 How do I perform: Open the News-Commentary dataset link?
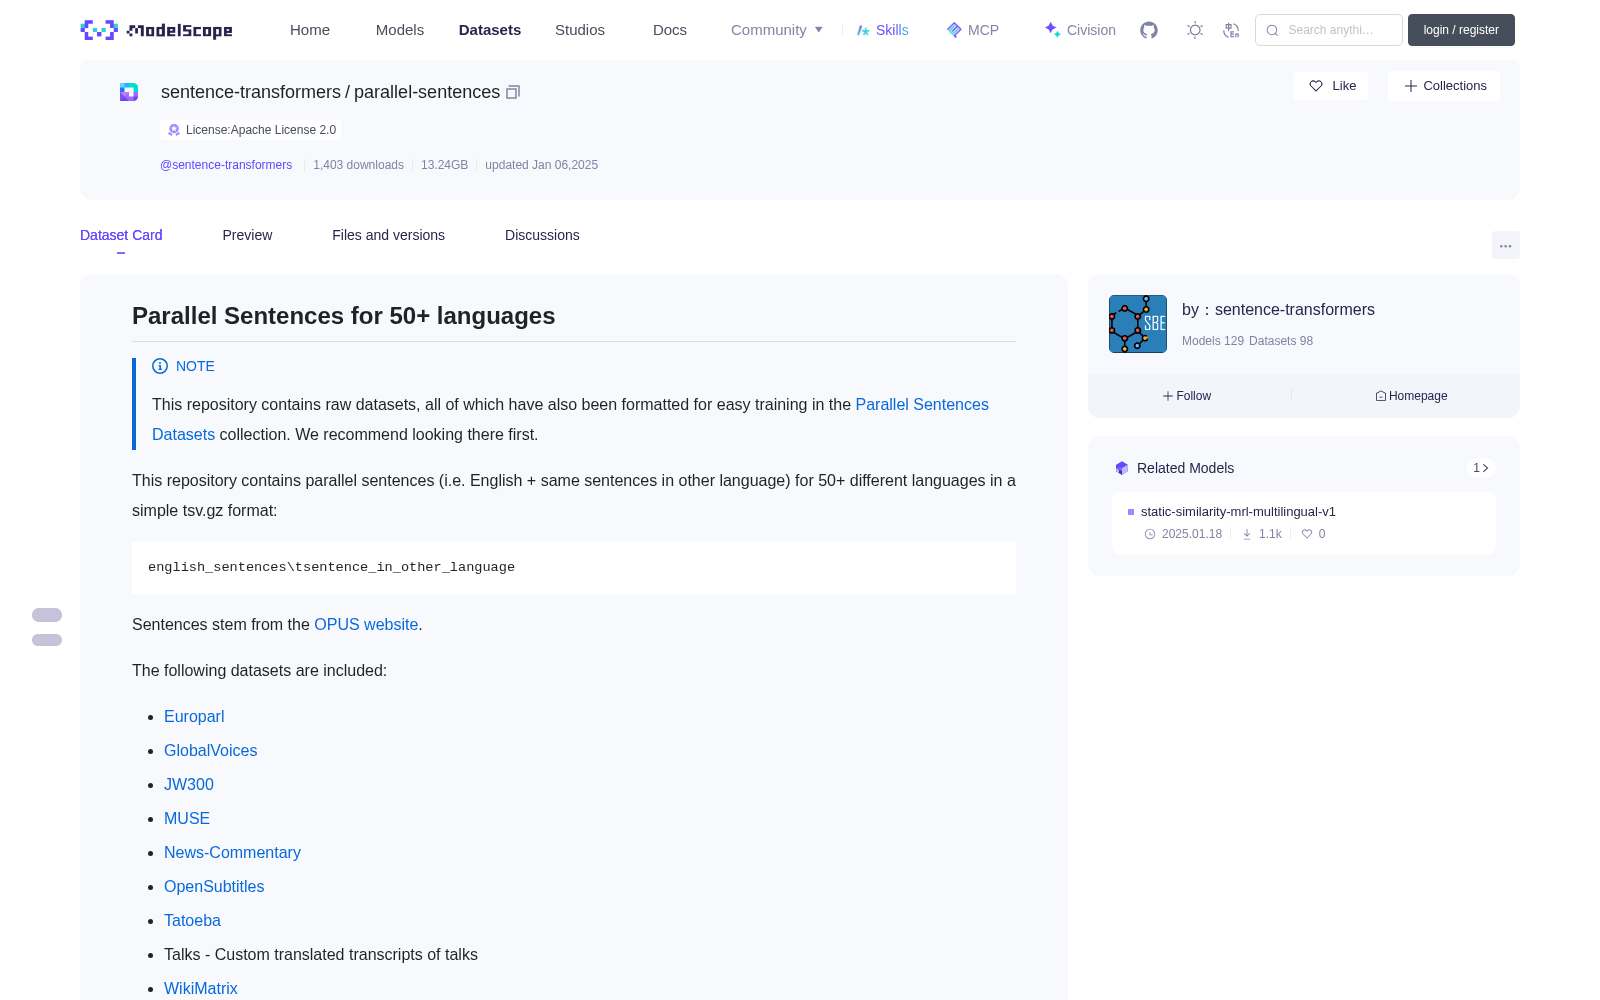(232, 852)
